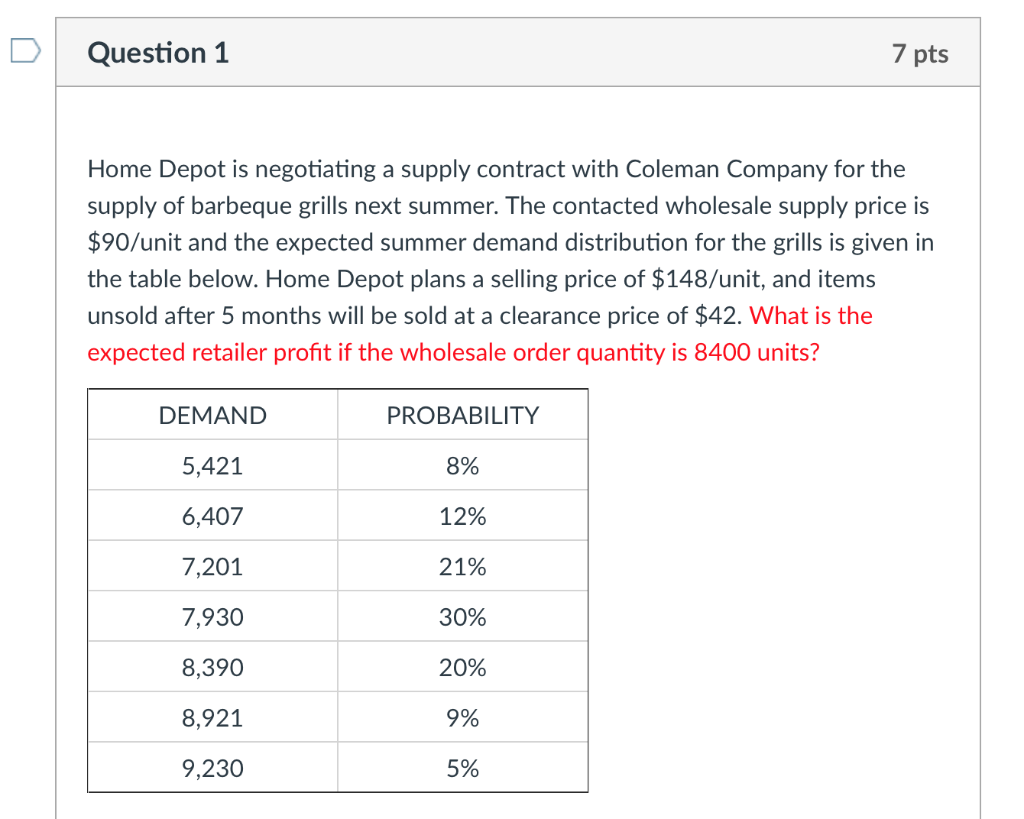Select the demand value 6,407
The width and height of the screenshot is (1024, 819).
pos(212,516)
